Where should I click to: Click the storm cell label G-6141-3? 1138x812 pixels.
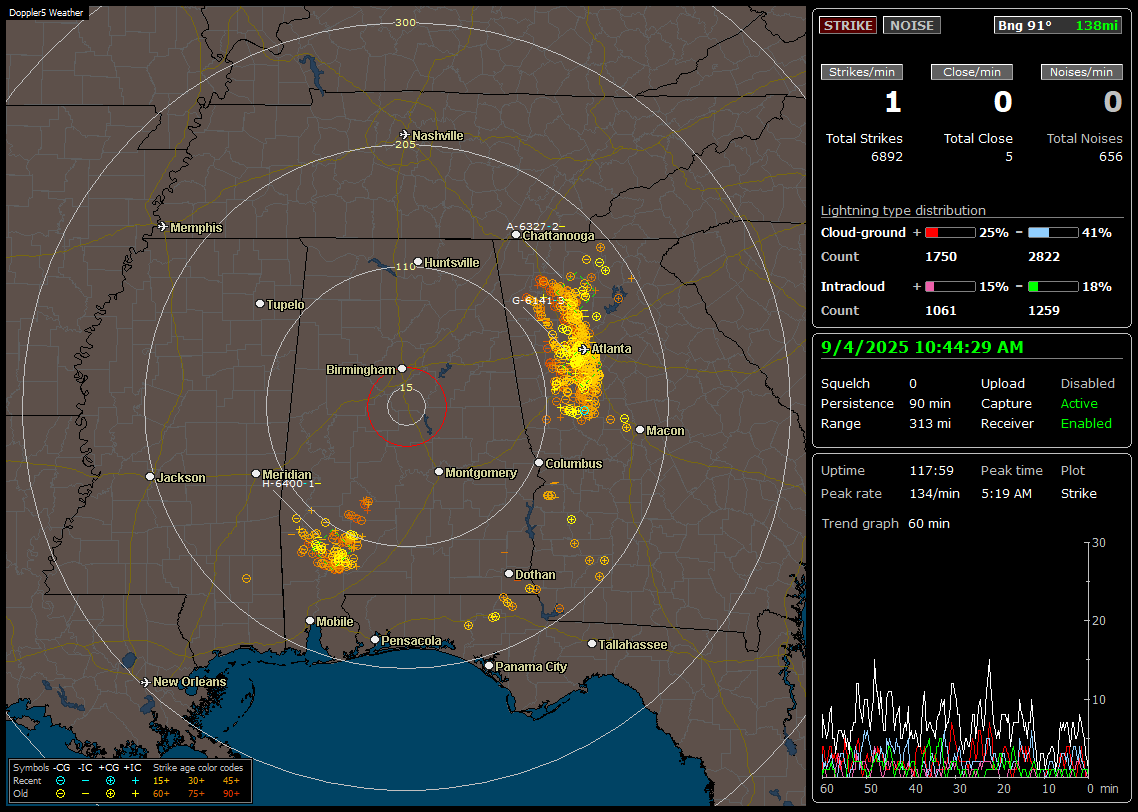click(x=539, y=300)
